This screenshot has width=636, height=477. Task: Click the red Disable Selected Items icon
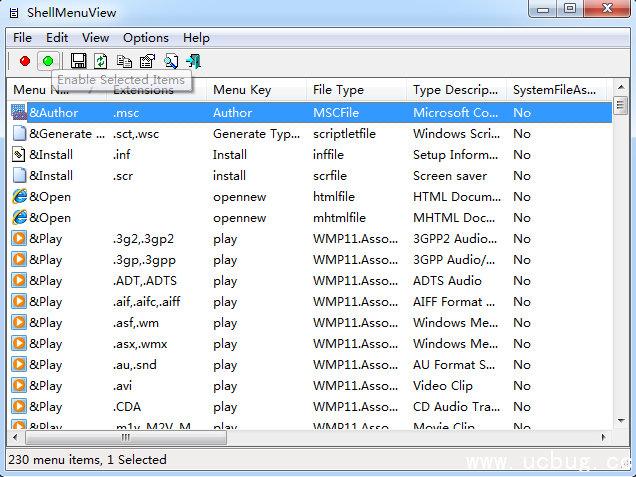(25, 61)
